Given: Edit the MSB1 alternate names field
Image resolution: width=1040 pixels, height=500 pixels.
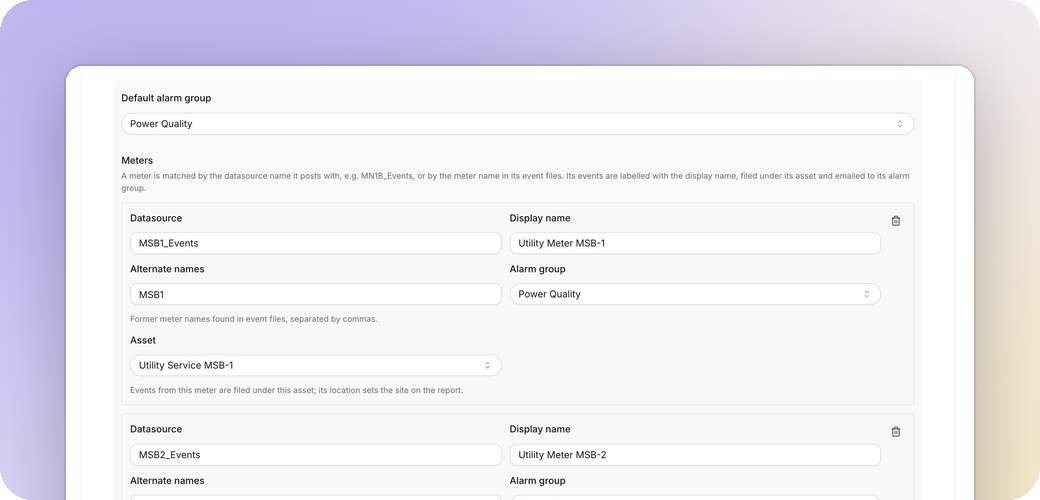Looking at the screenshot, I should point(316,294).
